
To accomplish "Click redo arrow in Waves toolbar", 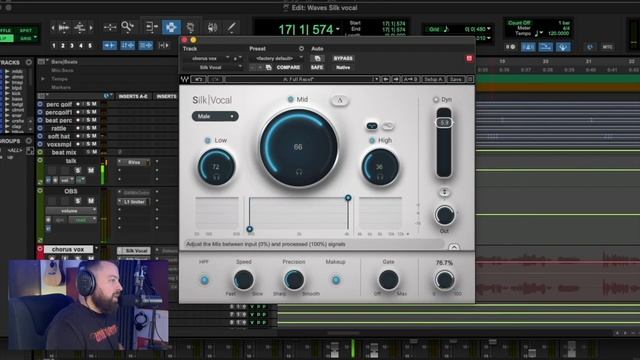I will tap(216, 79).
